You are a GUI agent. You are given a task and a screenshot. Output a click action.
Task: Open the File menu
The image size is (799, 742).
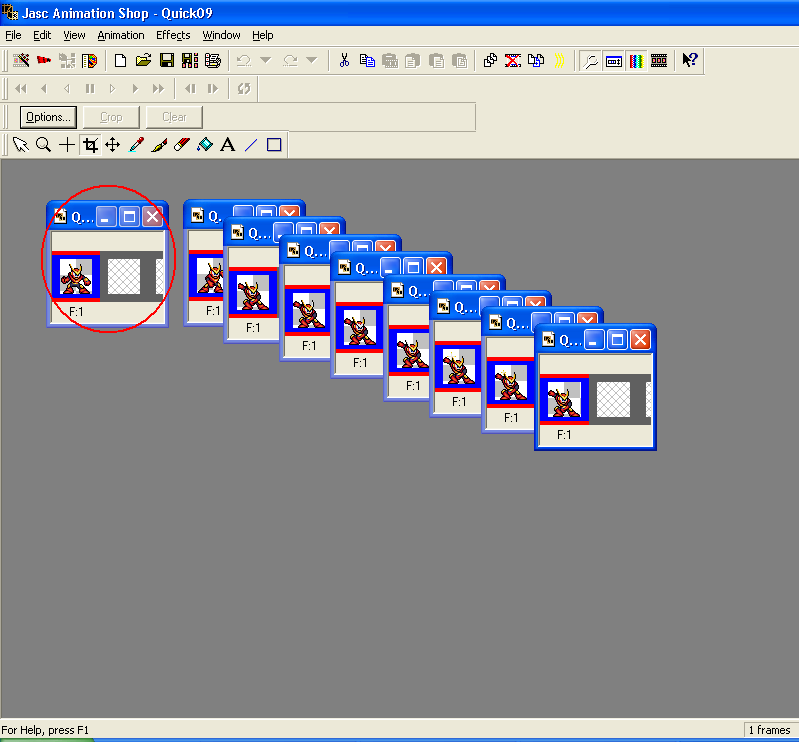[13, 35]
